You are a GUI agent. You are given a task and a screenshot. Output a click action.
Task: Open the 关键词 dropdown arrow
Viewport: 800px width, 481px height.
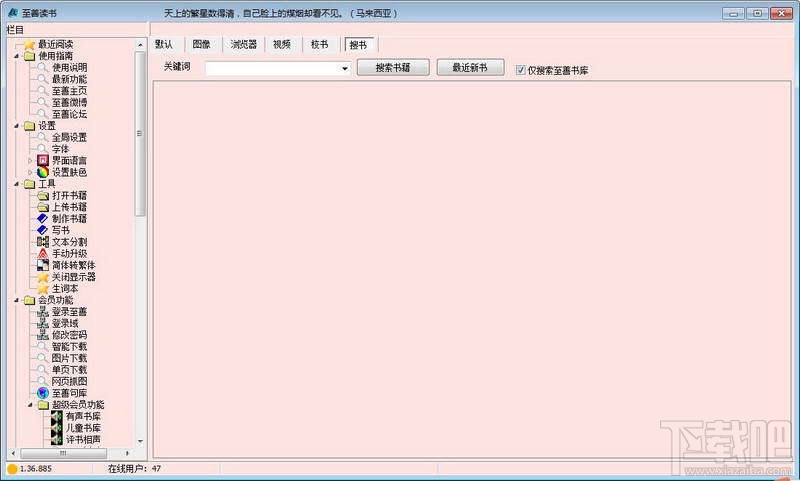tap(345, 68)
